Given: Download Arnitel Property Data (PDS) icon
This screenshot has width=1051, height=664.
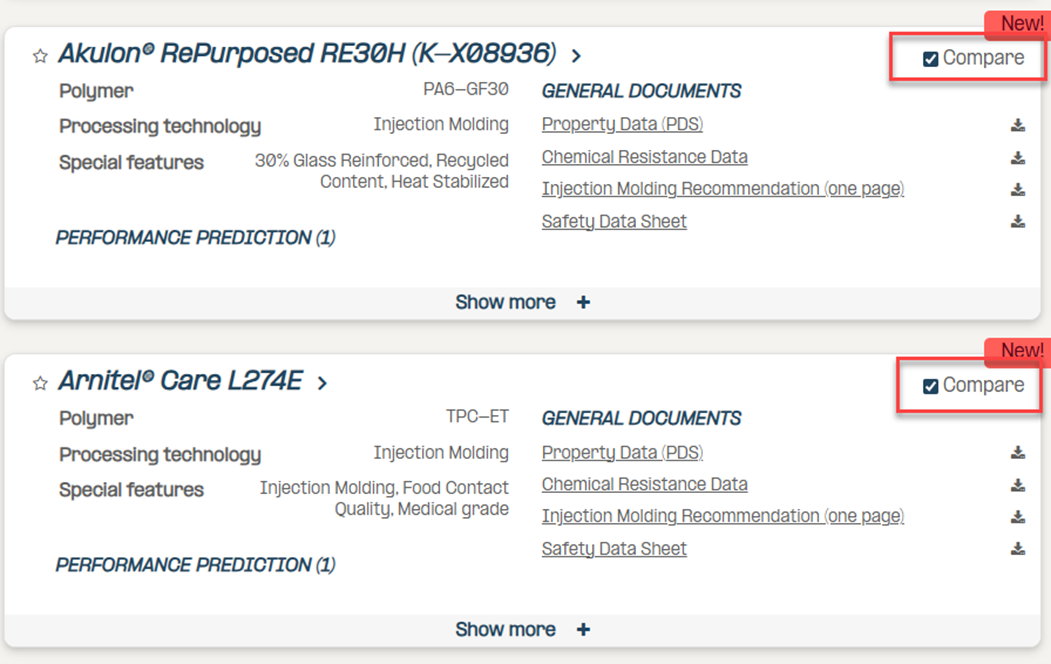Looking at the screenshot, I should pyautogui.click(x=1017, y=453).
